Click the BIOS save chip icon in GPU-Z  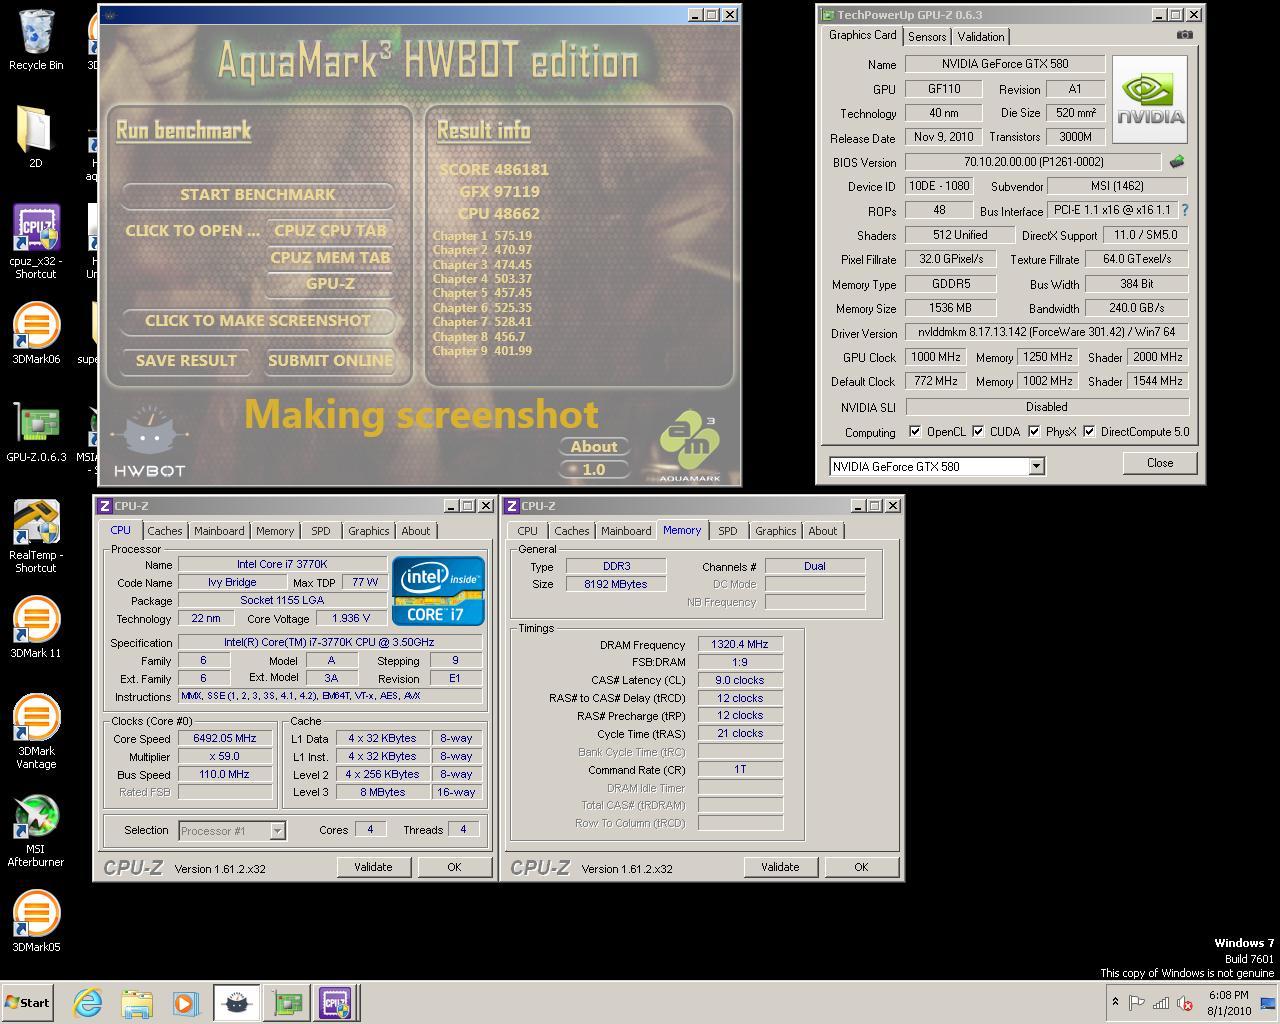tap(1176, 161)
